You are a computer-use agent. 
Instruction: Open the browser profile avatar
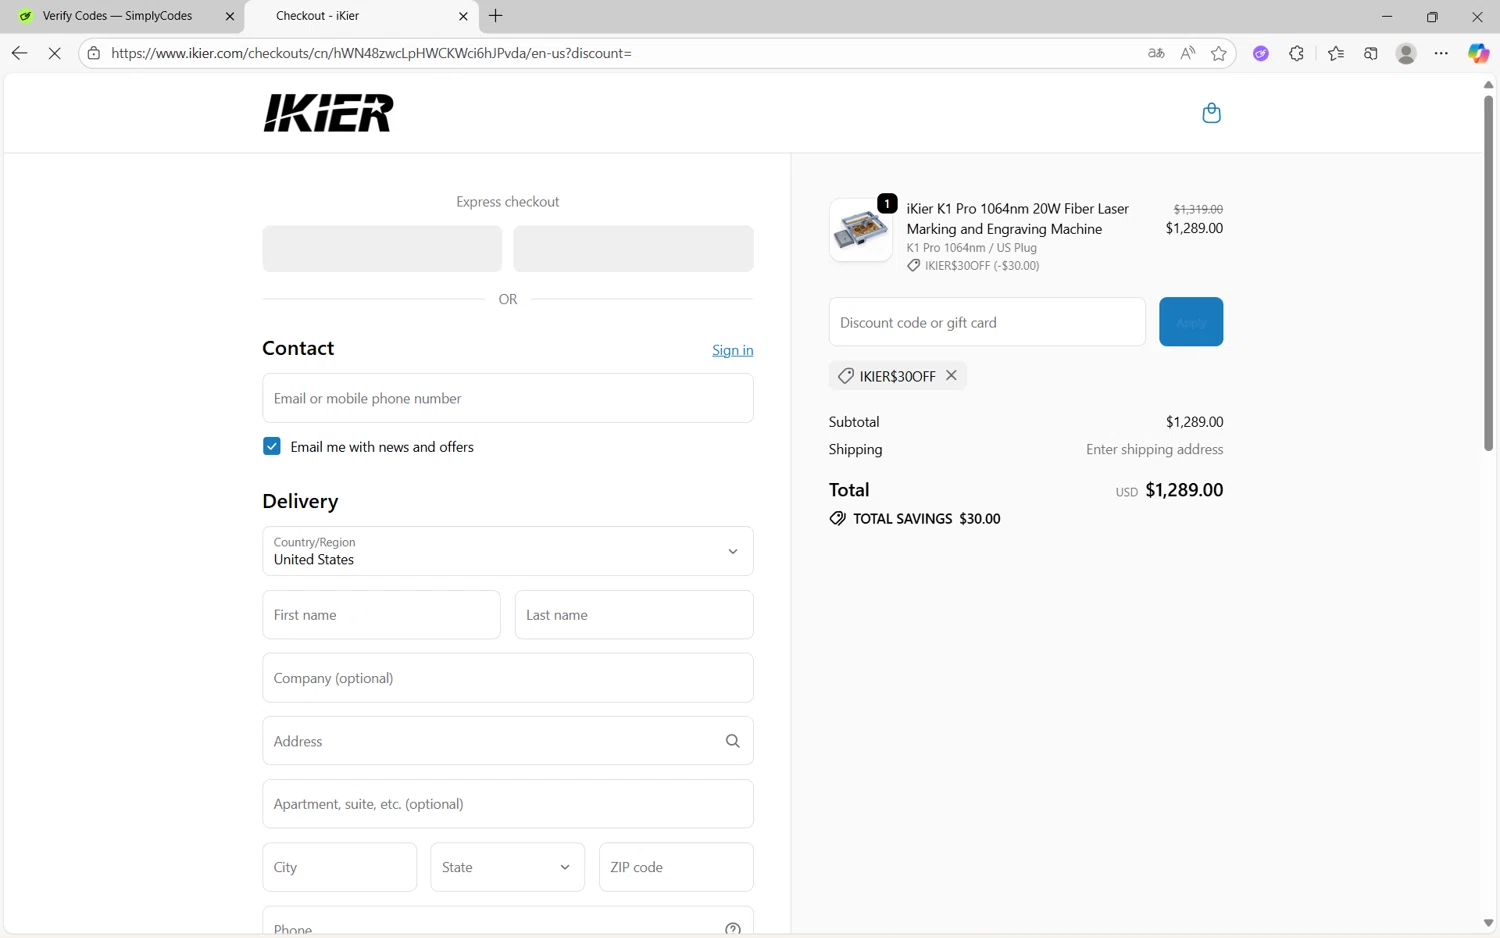click(x=1406, y=53)
